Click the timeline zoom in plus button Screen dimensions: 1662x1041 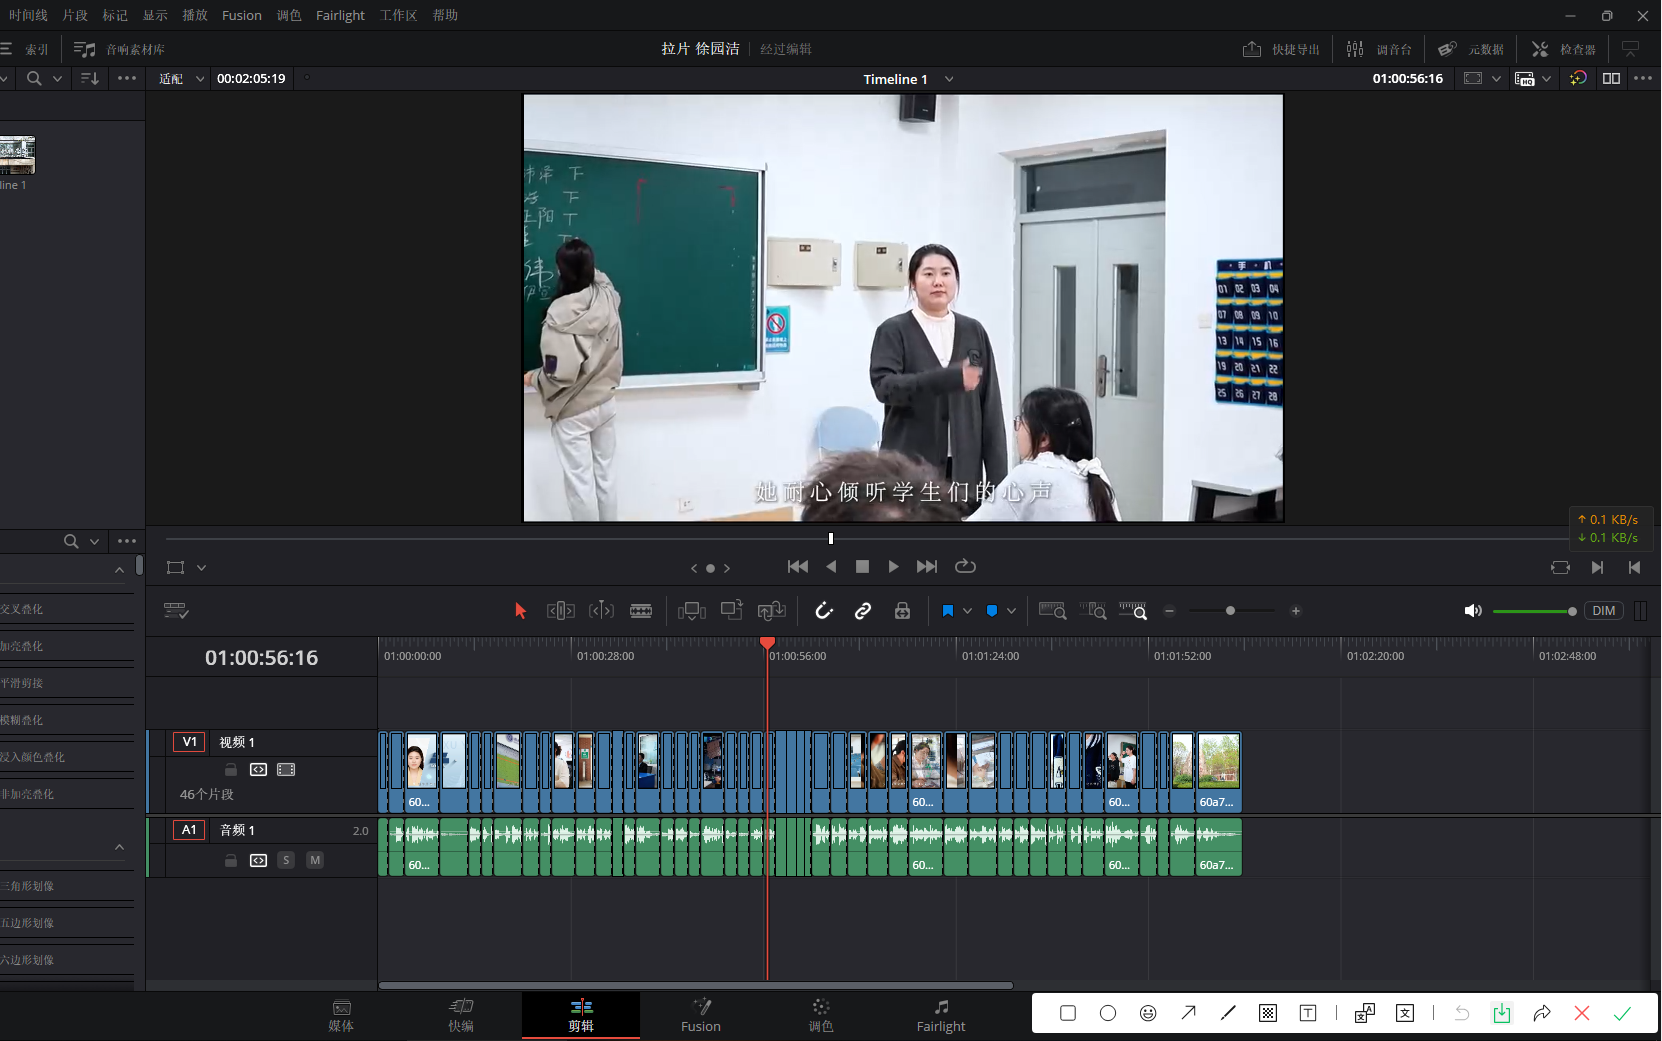pos(1295,611)
